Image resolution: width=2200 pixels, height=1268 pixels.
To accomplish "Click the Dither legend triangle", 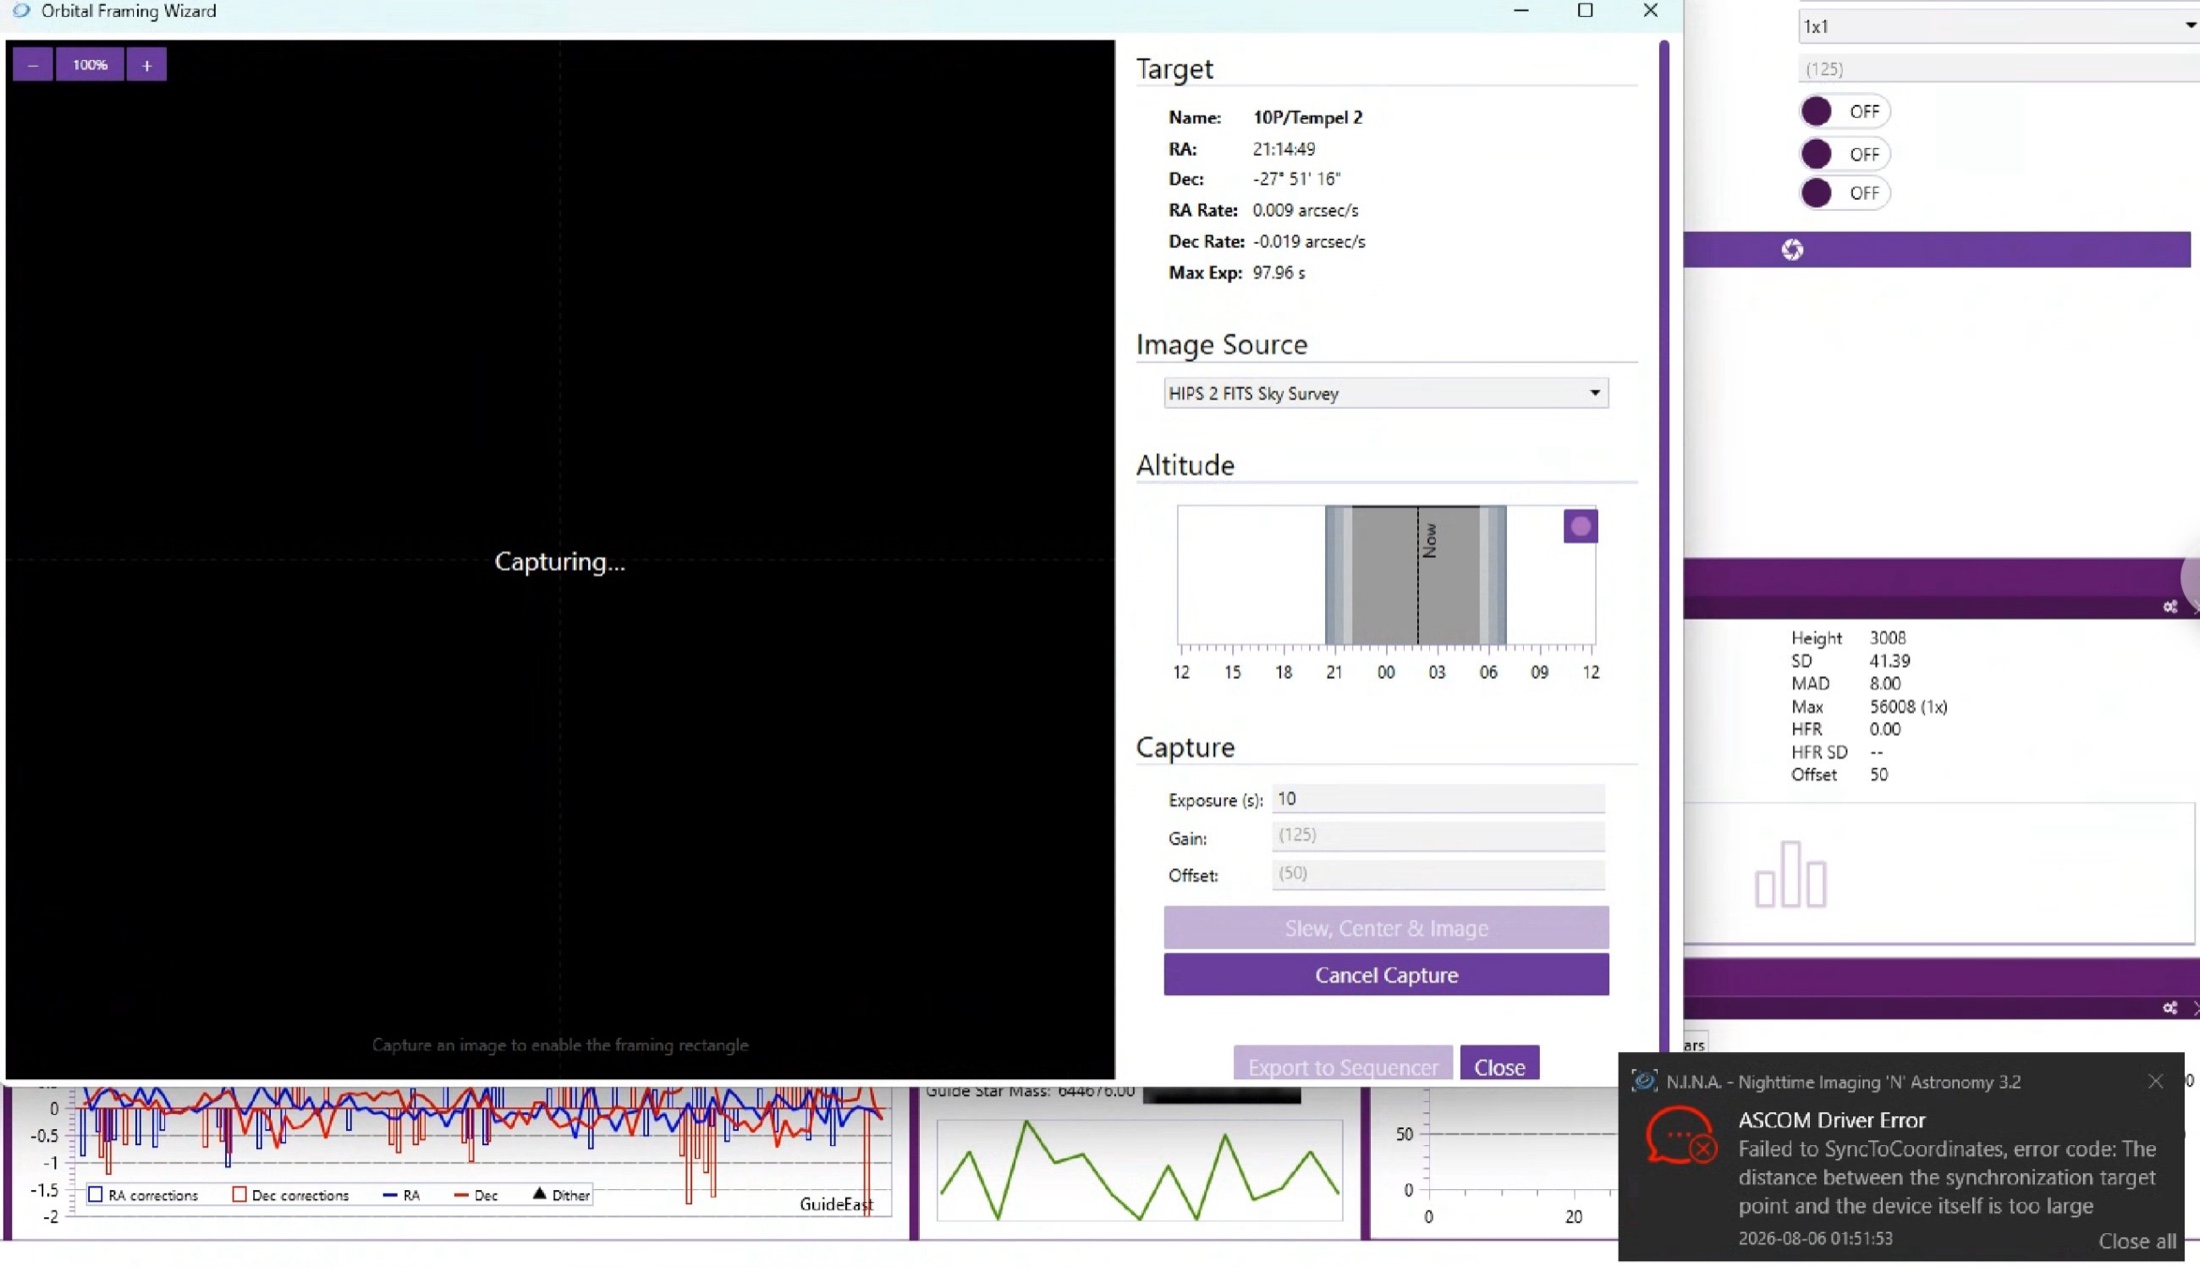I will coord(540,1194).
